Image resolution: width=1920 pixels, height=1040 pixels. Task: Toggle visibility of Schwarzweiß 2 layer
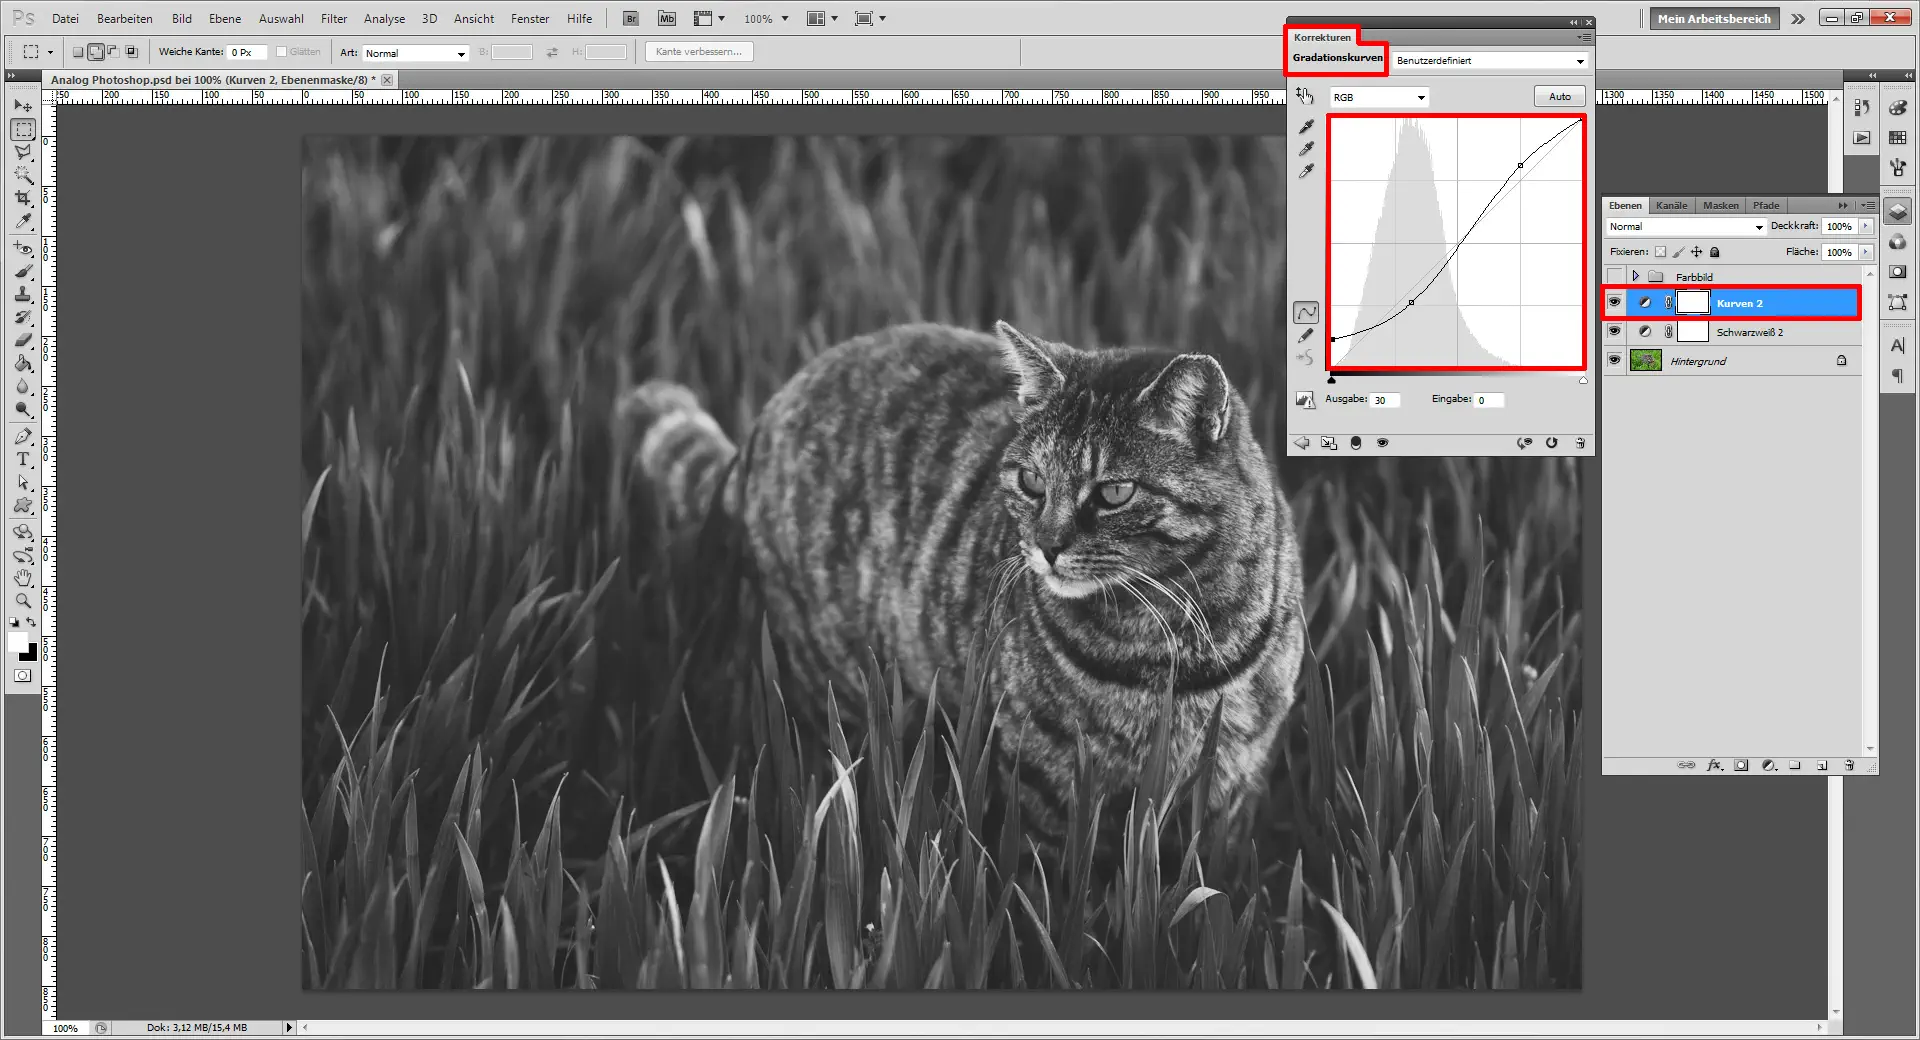click(1614, 332)
